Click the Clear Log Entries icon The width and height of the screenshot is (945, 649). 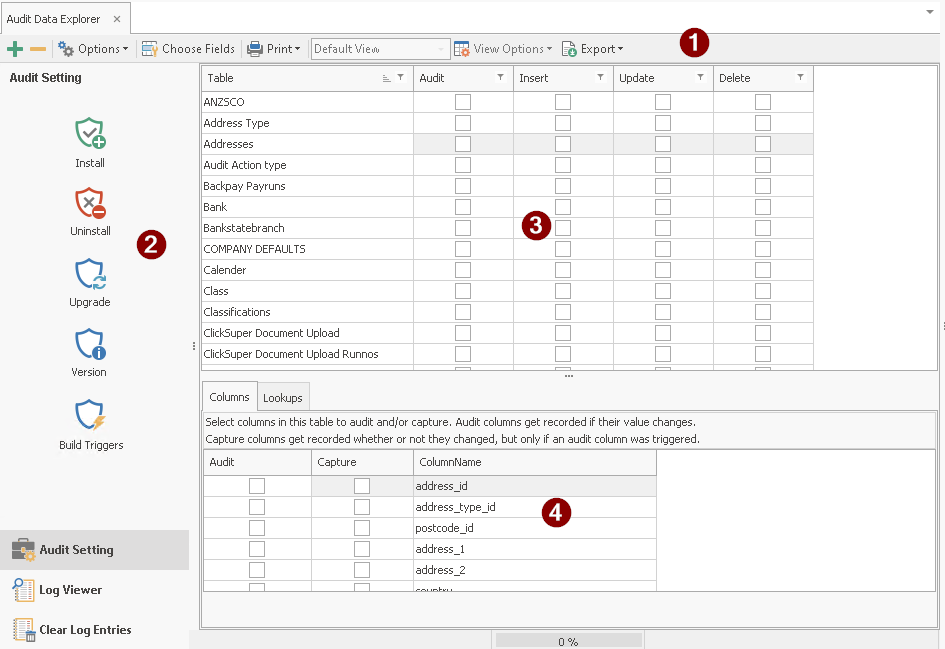click(24, 630)
